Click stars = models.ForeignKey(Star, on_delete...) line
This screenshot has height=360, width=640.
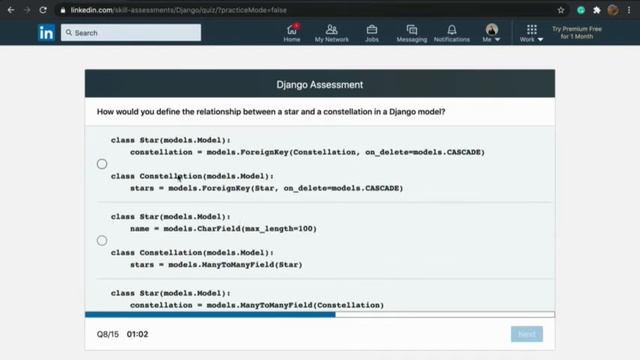point(267,188)
